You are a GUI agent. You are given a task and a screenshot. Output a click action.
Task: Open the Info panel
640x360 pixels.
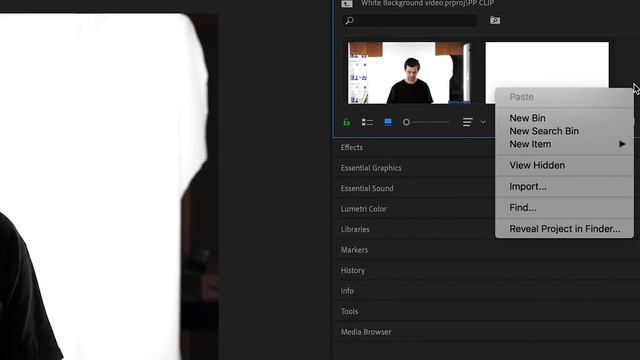(x=347, y=291)
